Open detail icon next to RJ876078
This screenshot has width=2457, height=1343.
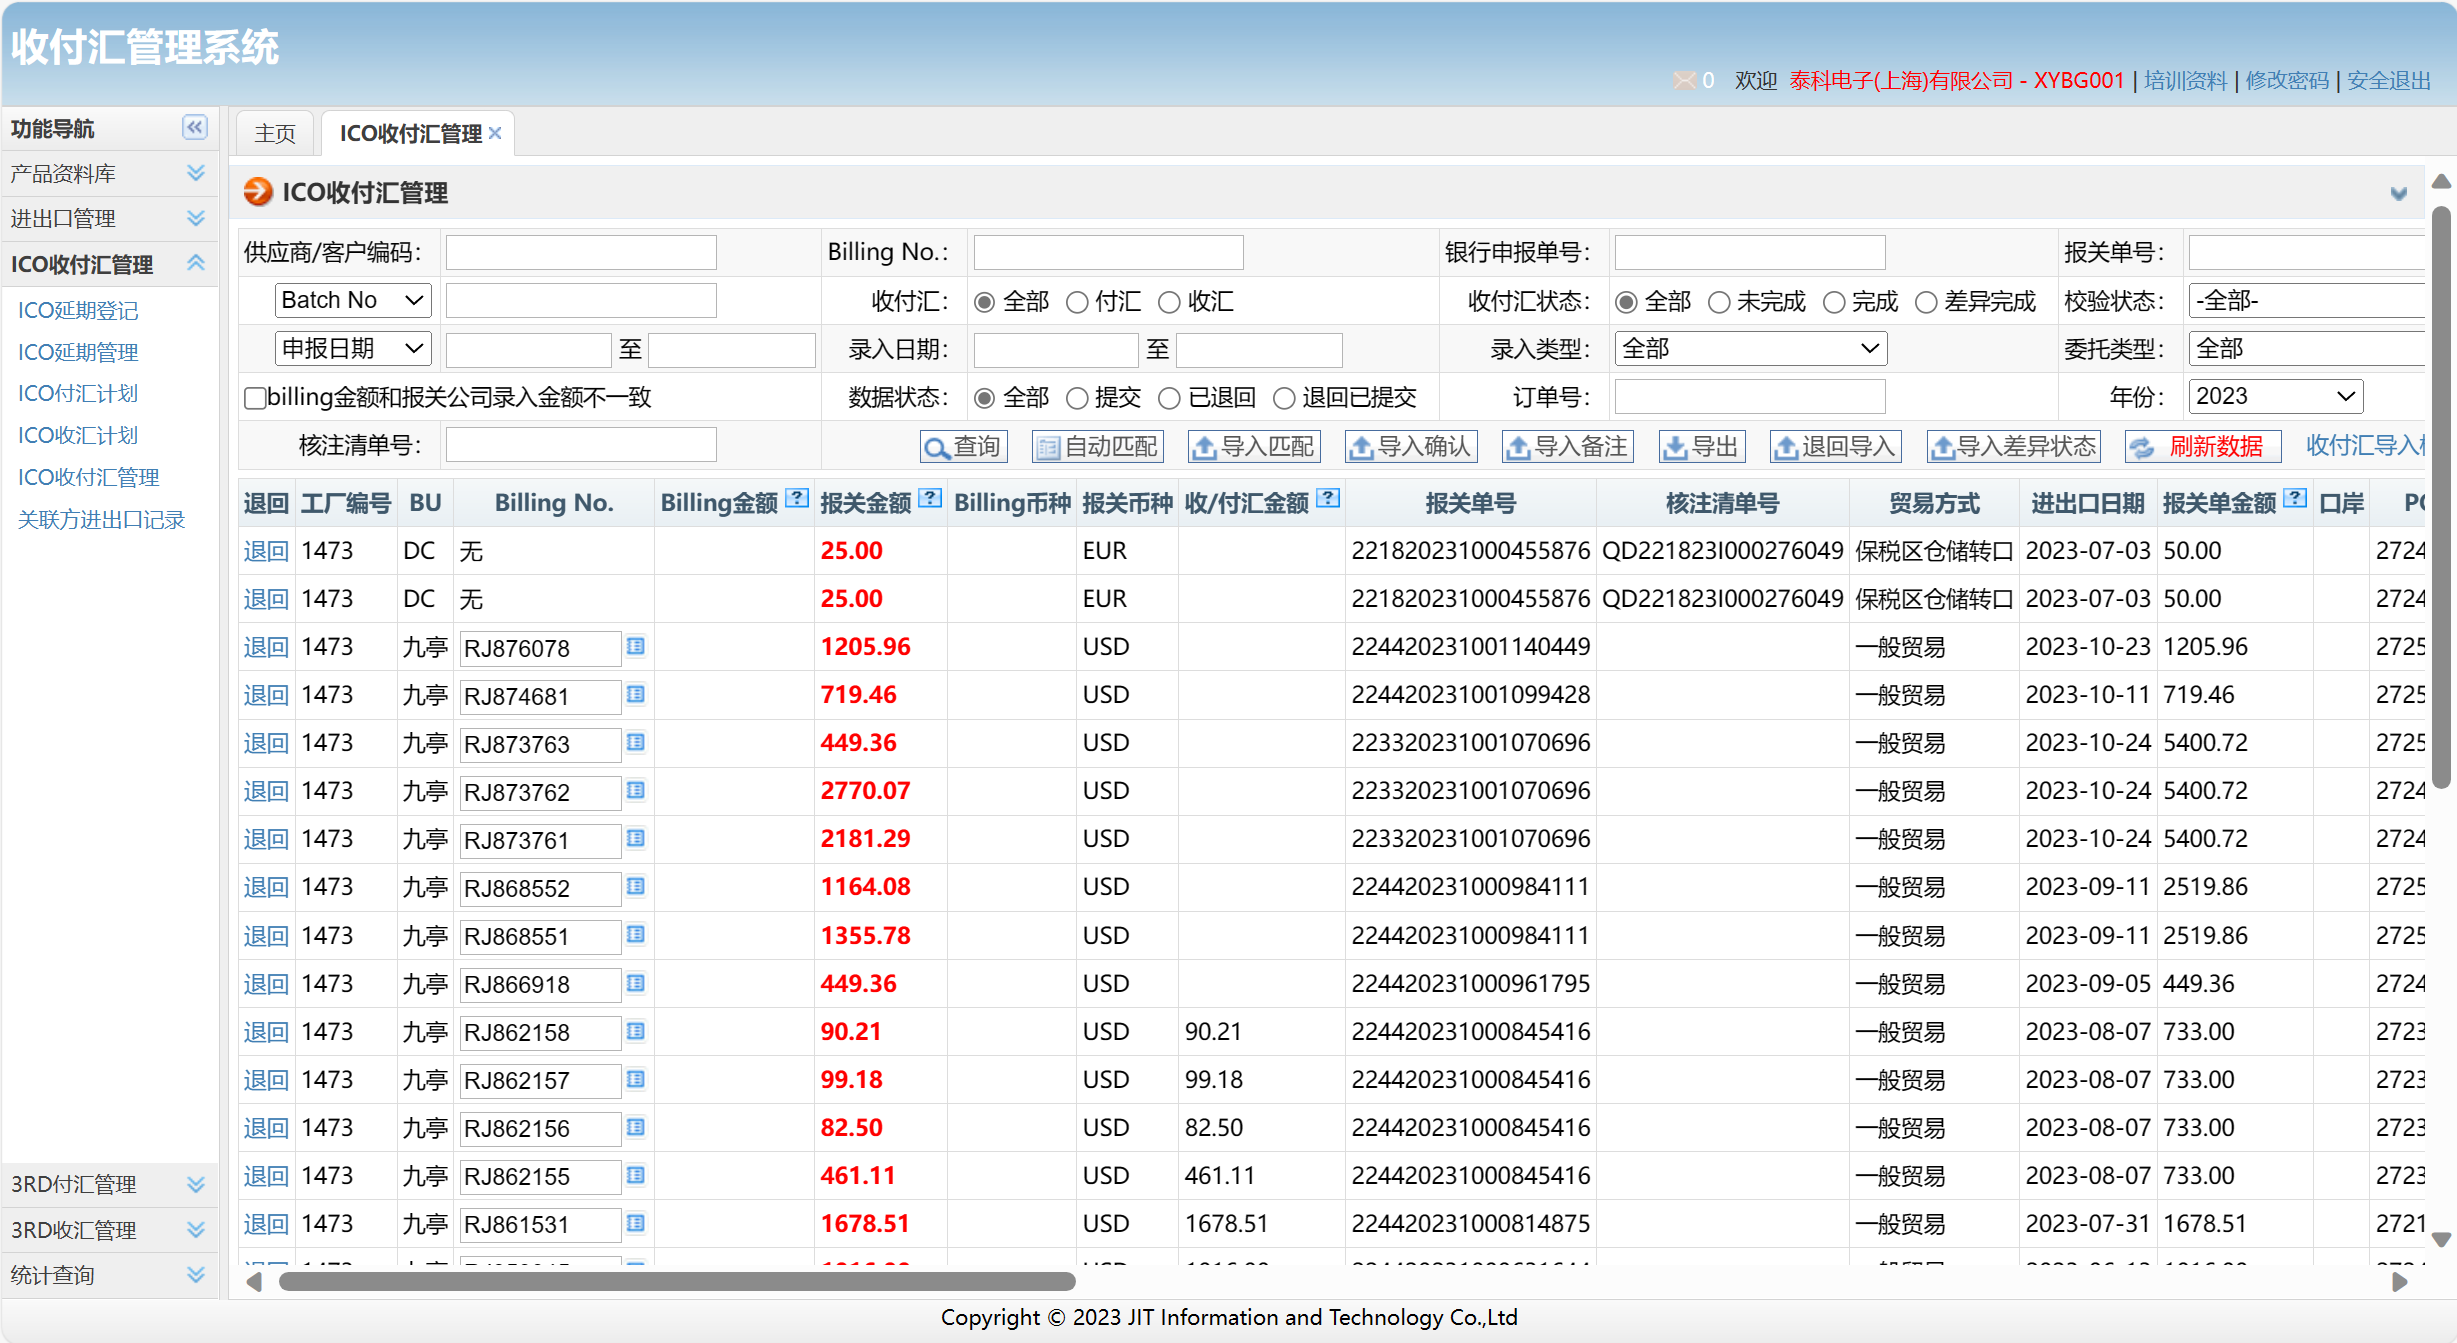635,647
